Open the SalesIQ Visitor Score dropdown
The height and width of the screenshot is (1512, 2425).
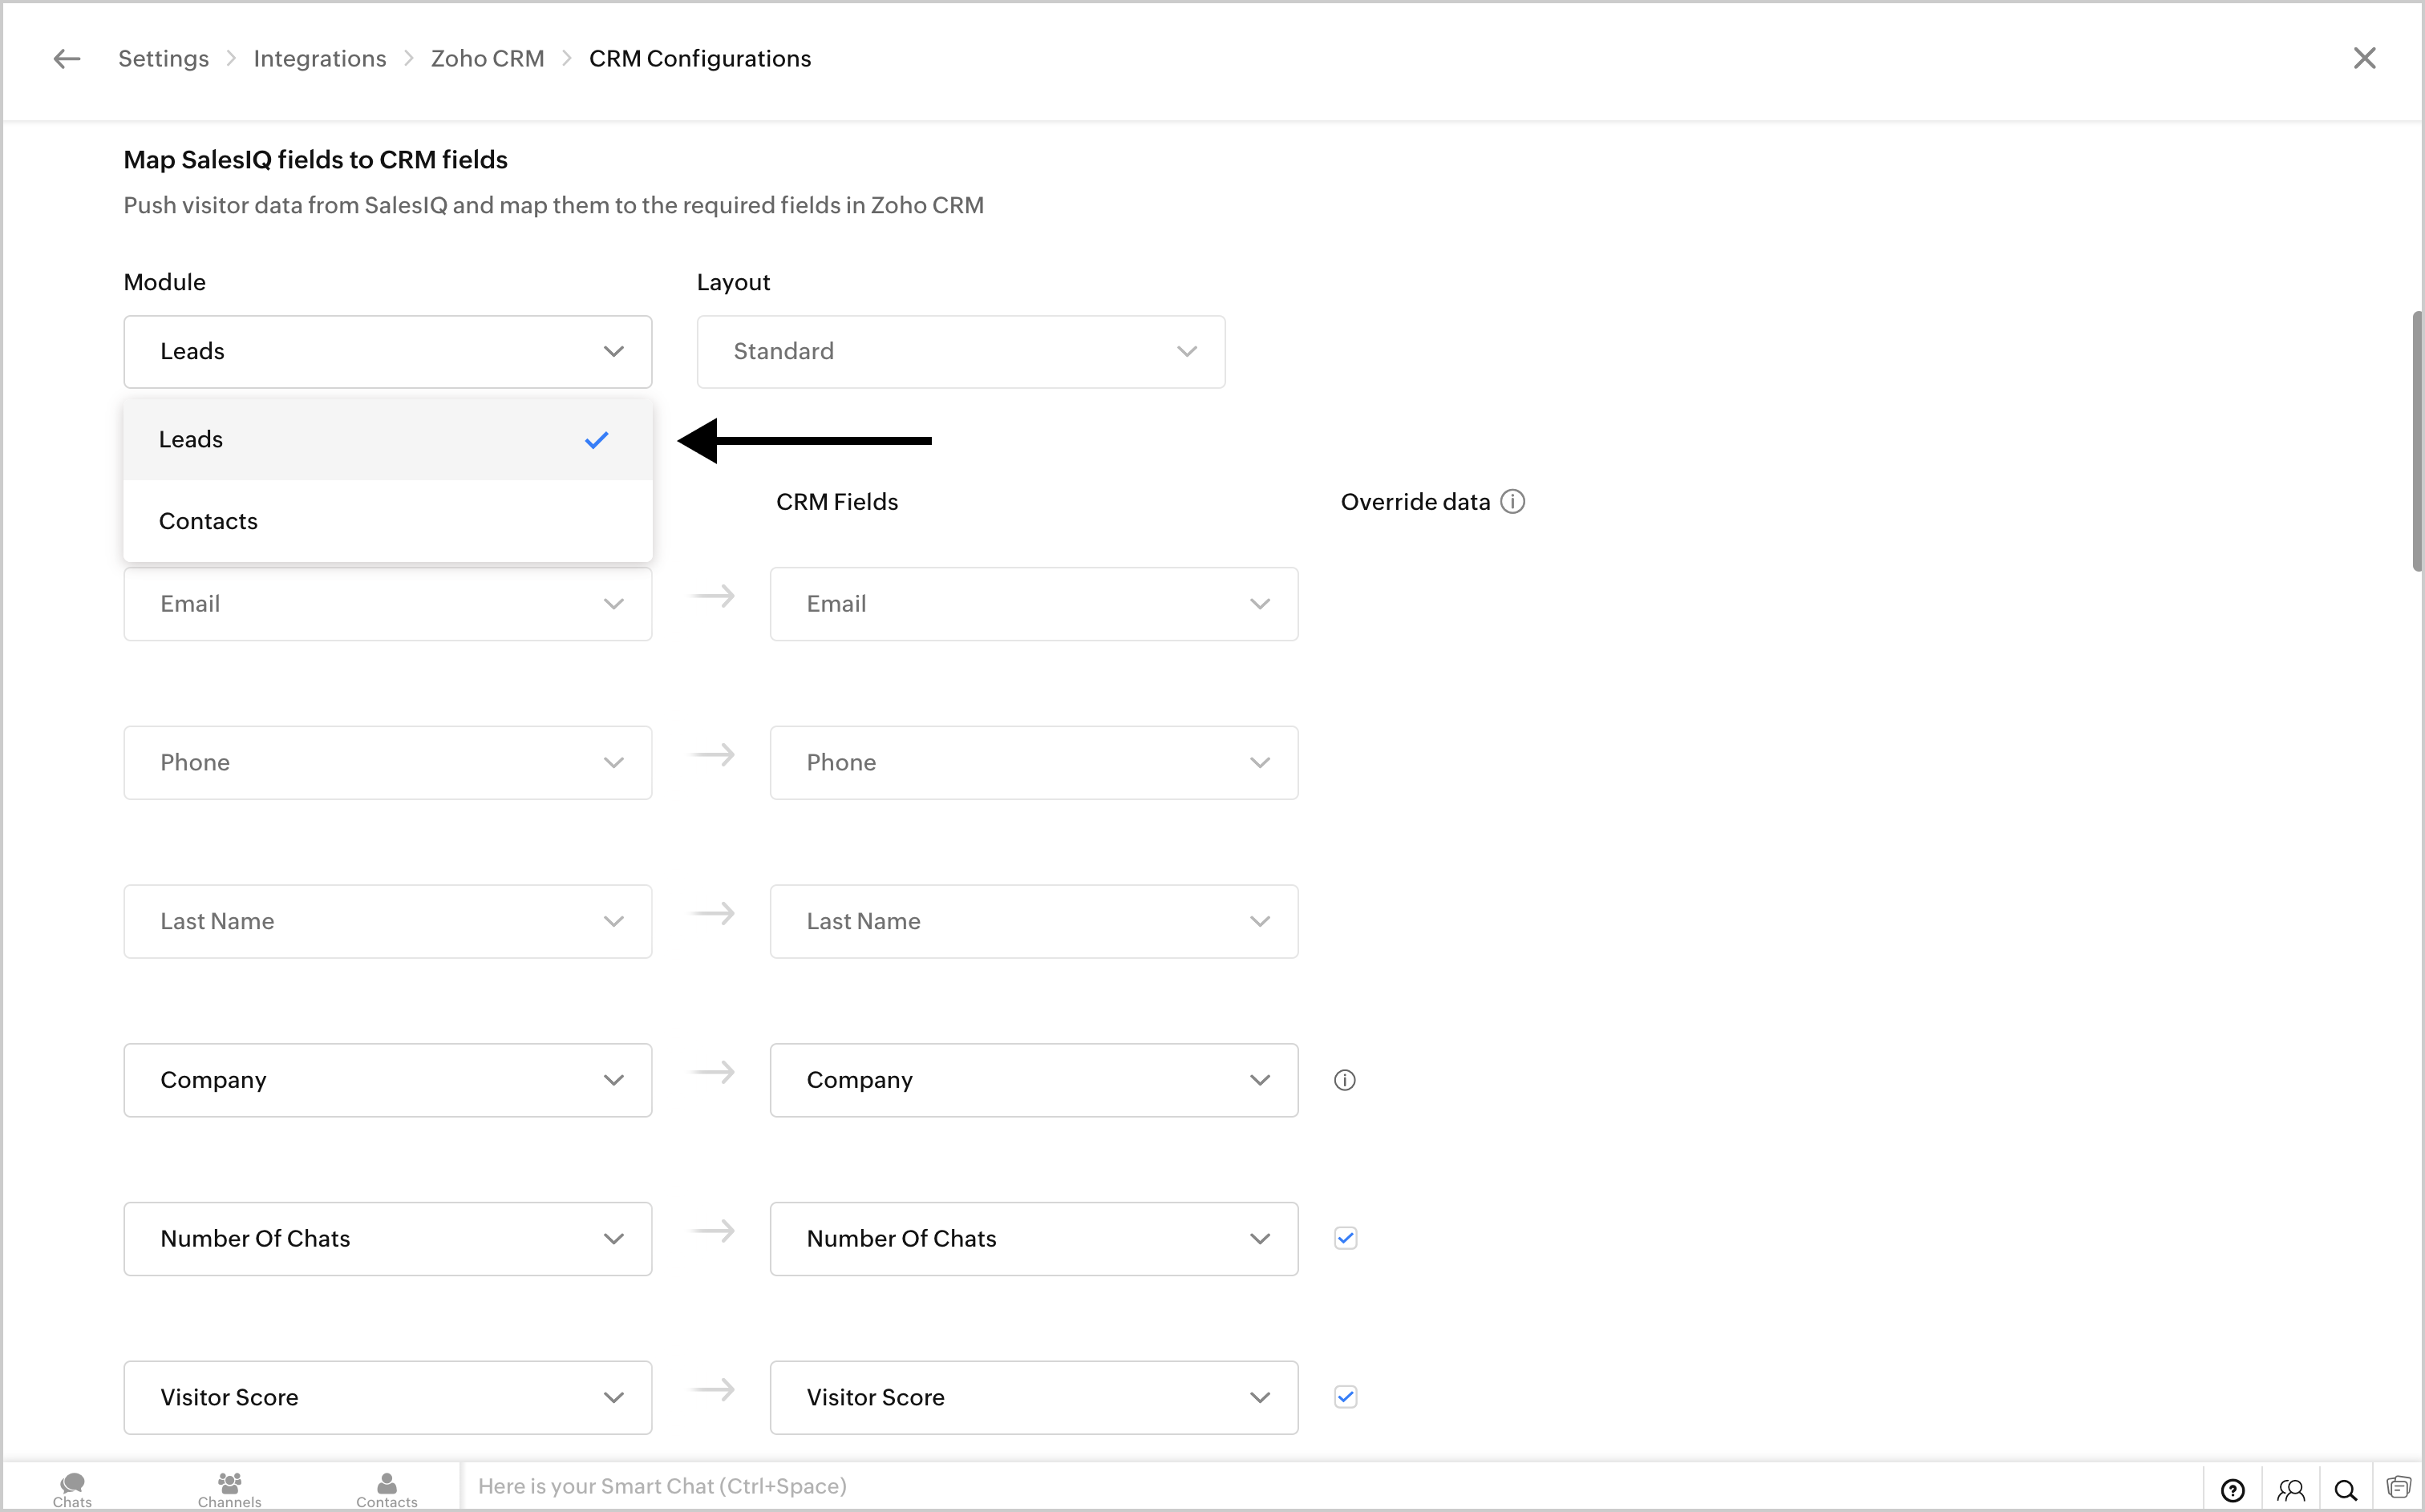(x=387, y=1397)
